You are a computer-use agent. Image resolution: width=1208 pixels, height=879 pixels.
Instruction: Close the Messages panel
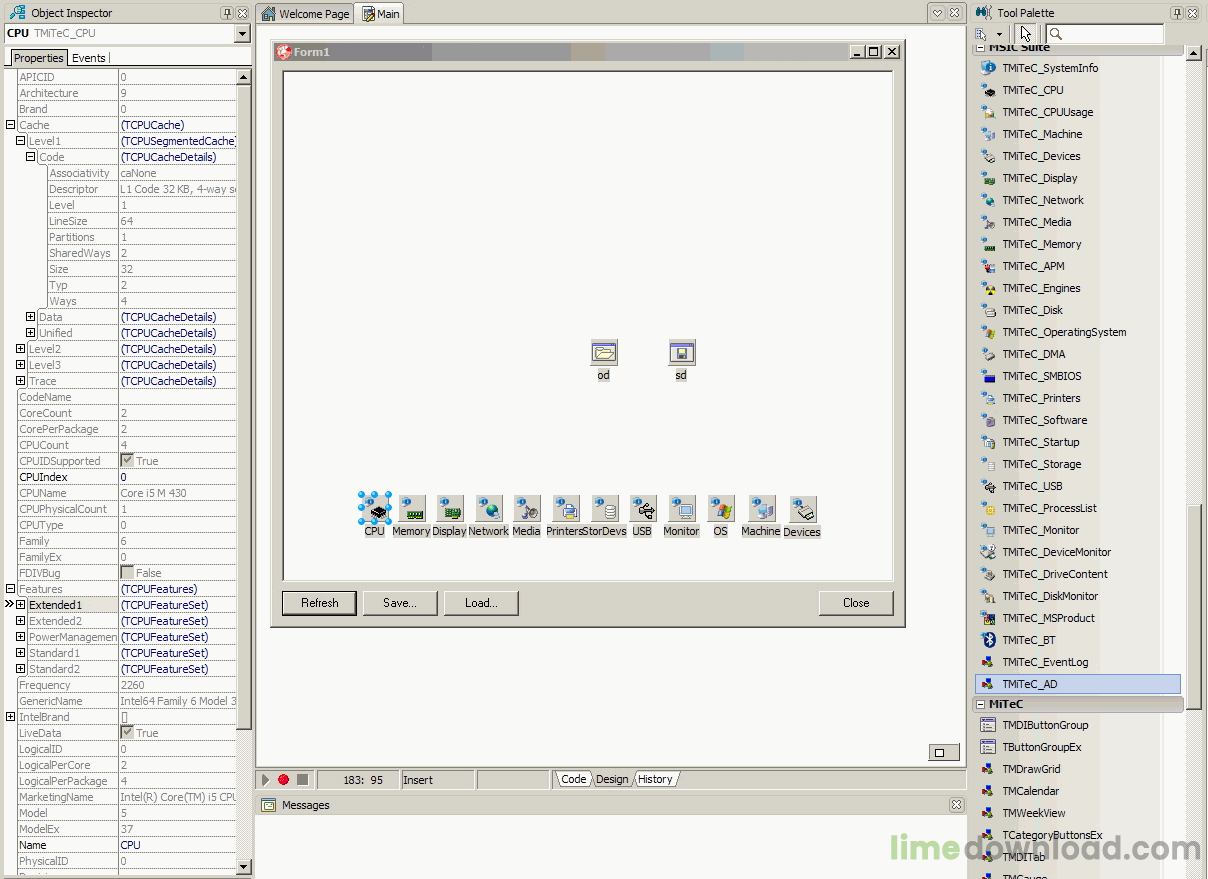tap(956, 805)
